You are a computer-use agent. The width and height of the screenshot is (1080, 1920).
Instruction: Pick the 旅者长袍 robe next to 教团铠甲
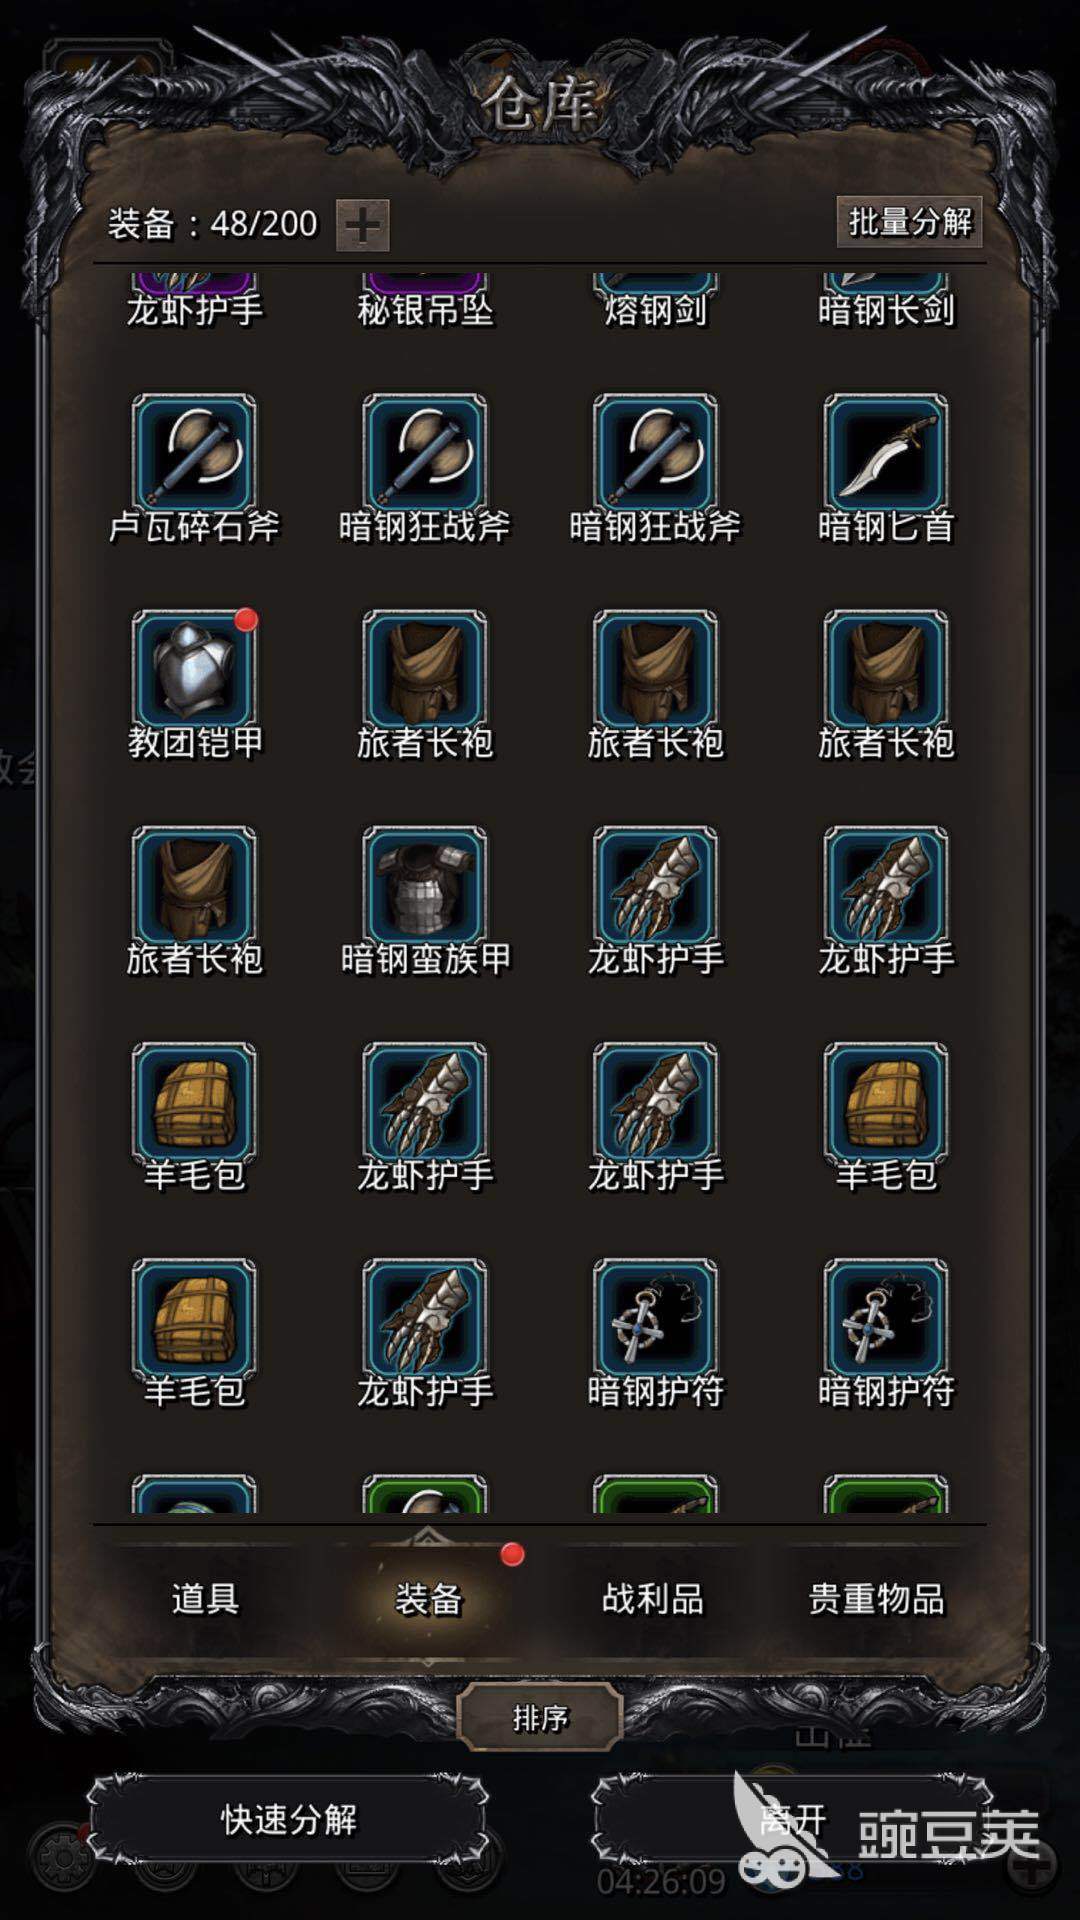coord(425,668)
